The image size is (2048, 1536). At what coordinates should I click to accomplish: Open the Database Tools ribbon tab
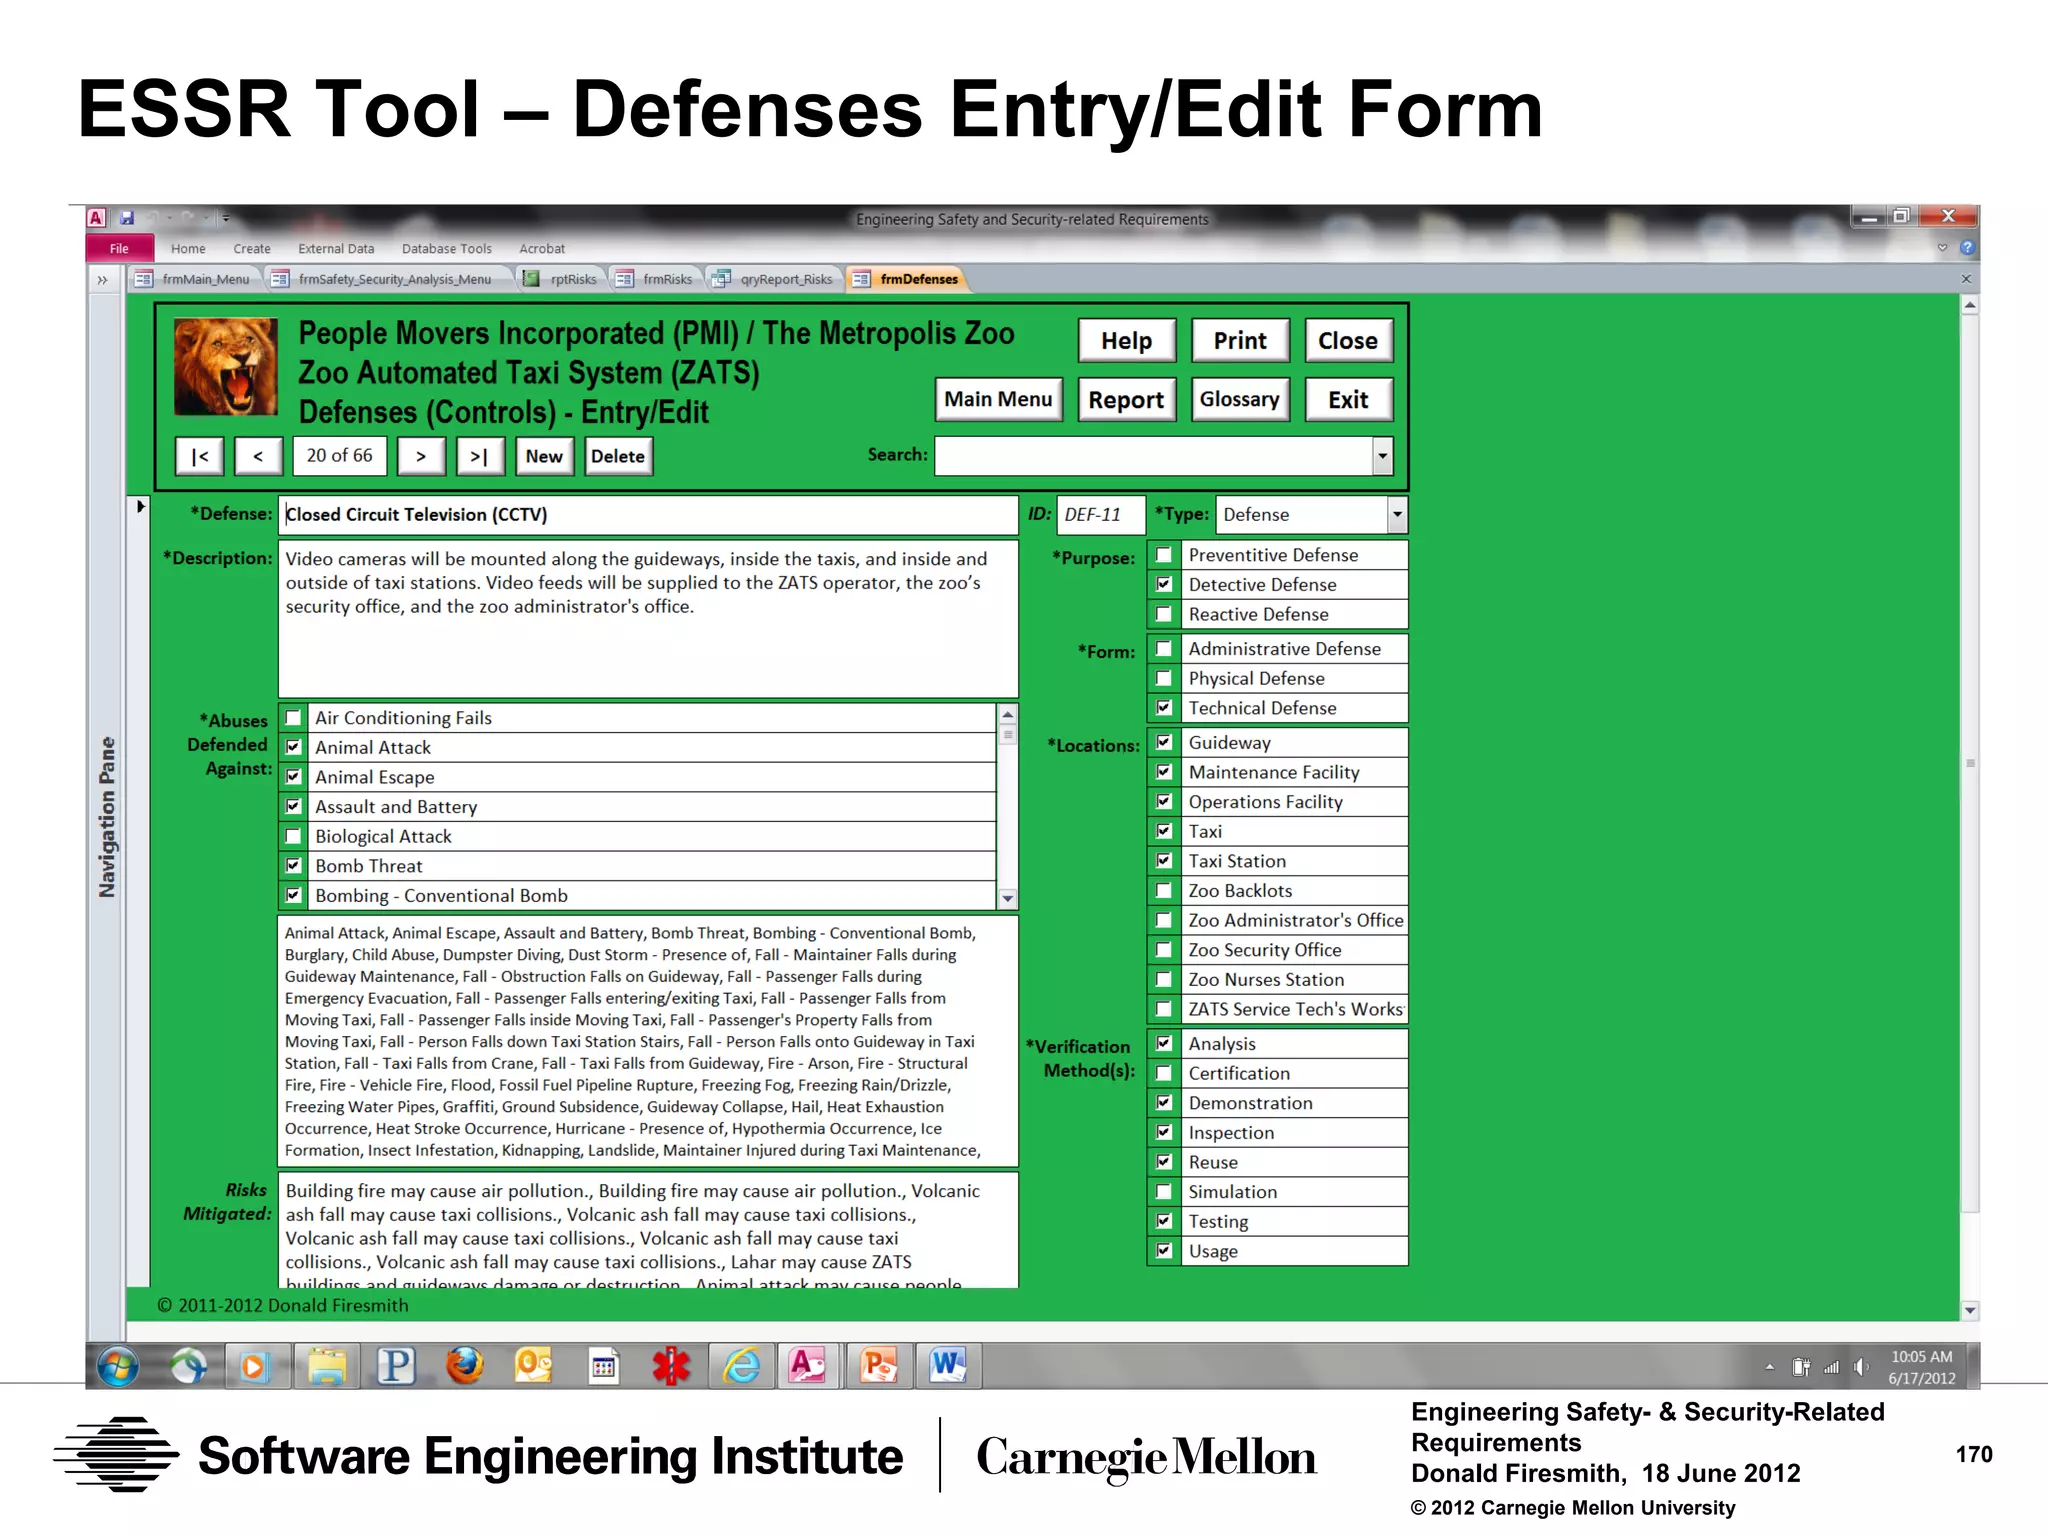pyautogui.click(x=447, y=249)
